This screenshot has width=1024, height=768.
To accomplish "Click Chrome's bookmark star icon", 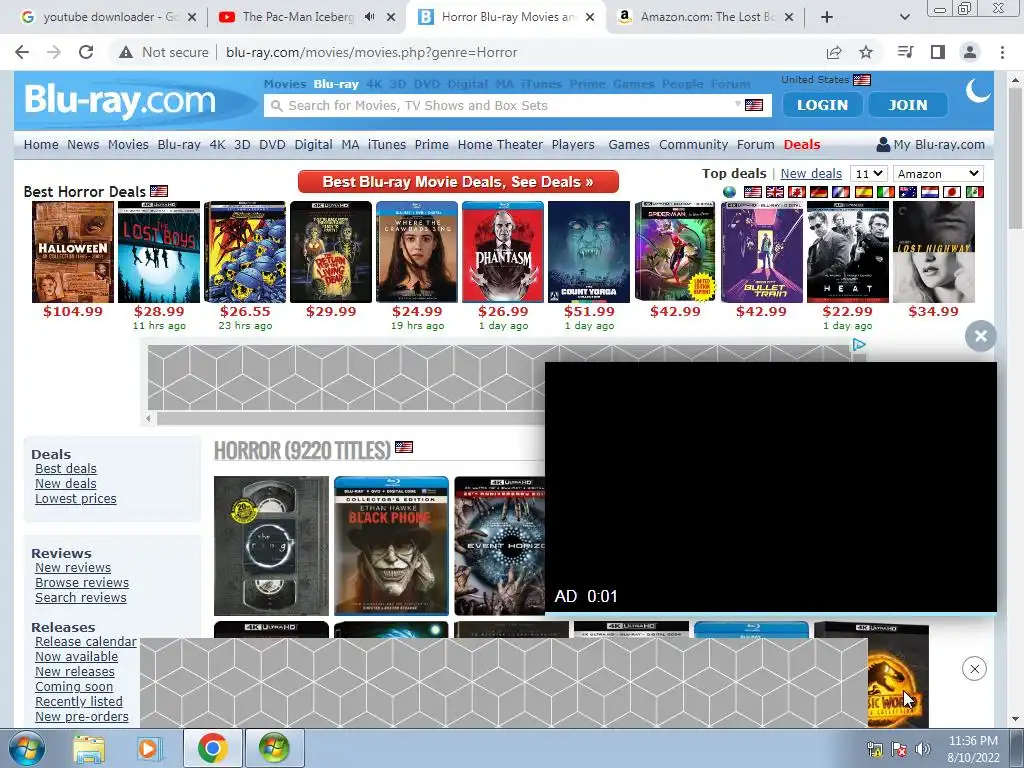I will coord(865,52).
